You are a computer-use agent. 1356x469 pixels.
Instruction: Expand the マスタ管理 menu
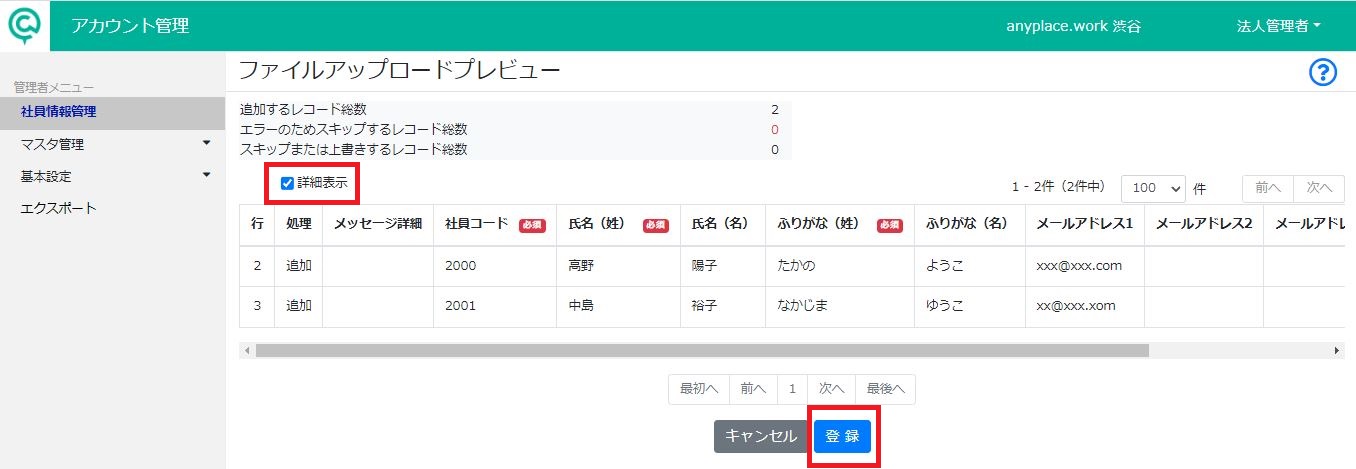pyautogui.click(x=113, y=144)
